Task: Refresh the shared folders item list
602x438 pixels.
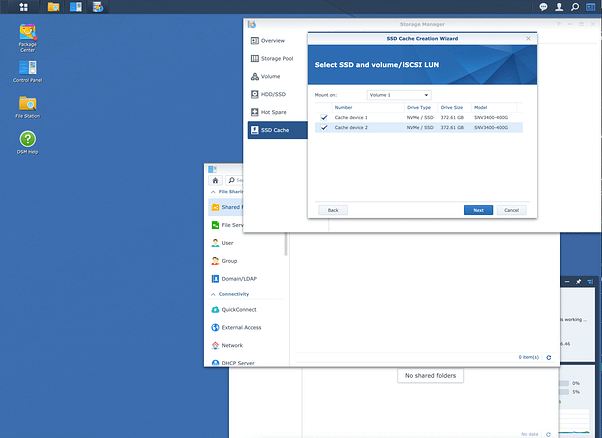Action: [x=548, y=356]
